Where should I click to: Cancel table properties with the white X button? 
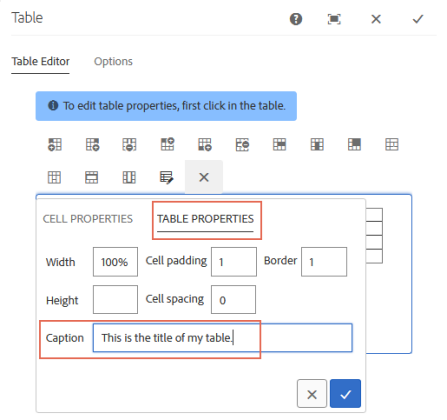[x=312, y=394]
